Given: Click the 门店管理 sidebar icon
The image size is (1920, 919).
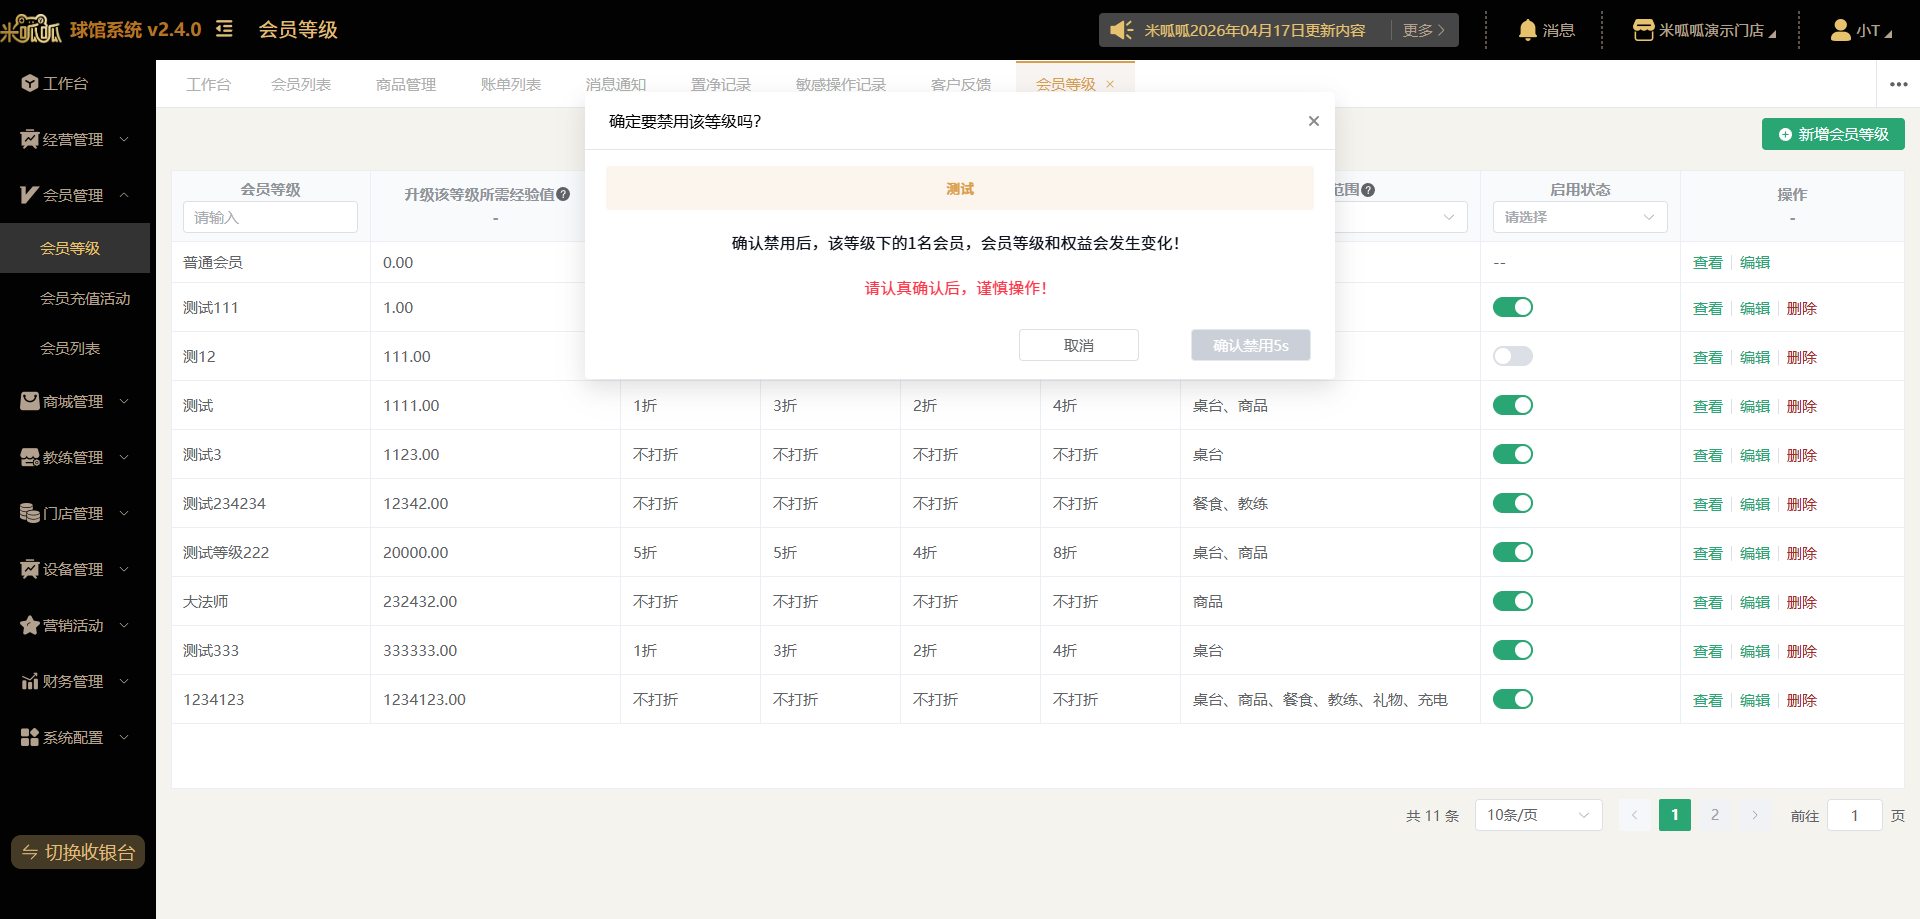Looking at the screenshot, I should click(30, 513).
